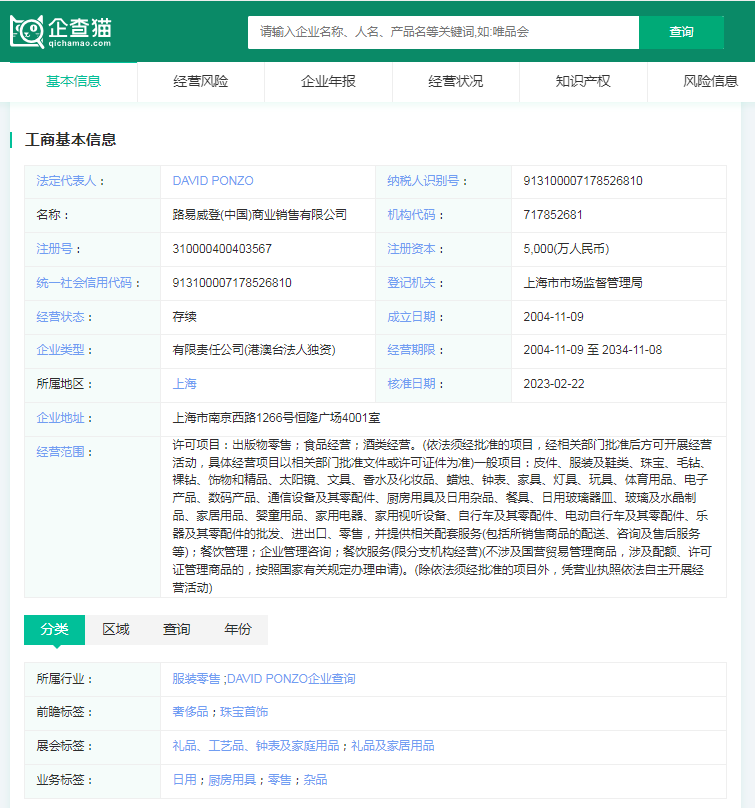Click the 登记机关 label link

411,283
